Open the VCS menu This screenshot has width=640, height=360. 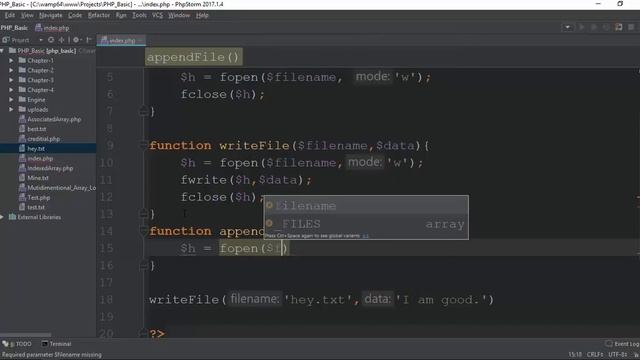pyautogui.click(x=157, y=15)
